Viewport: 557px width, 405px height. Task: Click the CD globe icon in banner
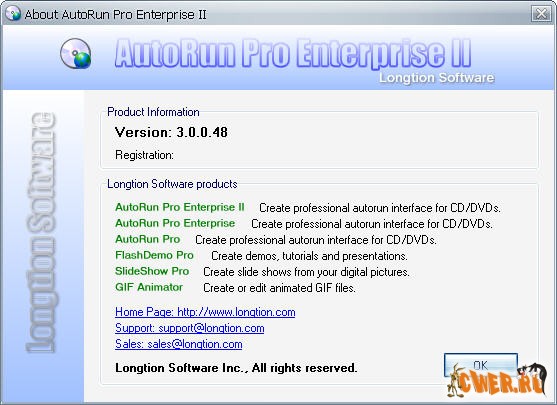coord(76,54)
